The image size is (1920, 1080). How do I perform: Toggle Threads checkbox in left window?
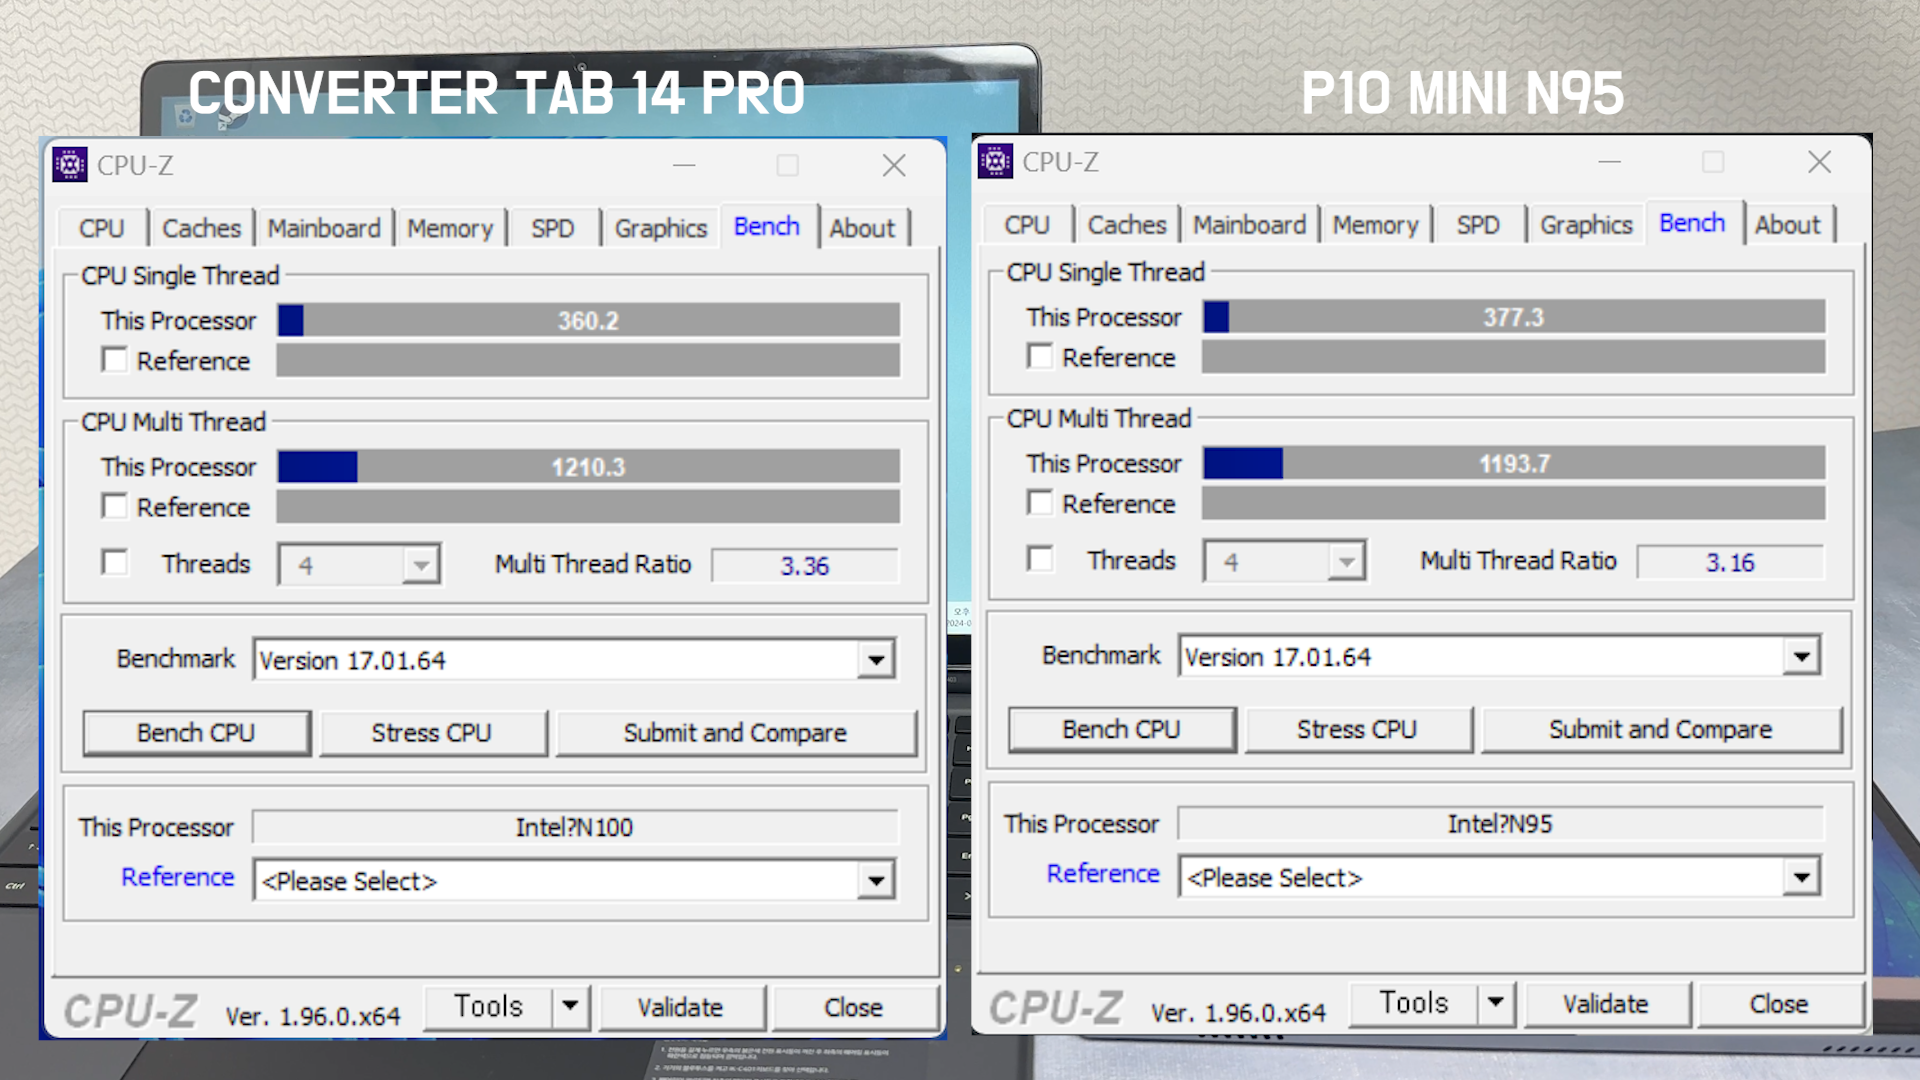point(115,563)
